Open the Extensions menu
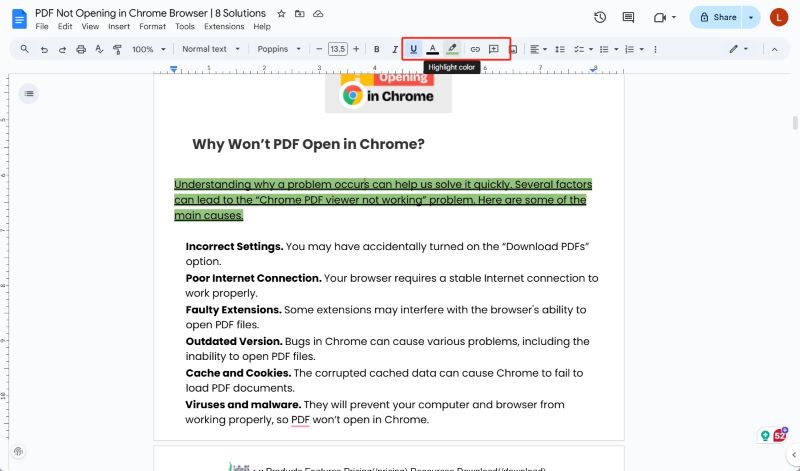The image size is (800, 471). (x=224, y=27)
